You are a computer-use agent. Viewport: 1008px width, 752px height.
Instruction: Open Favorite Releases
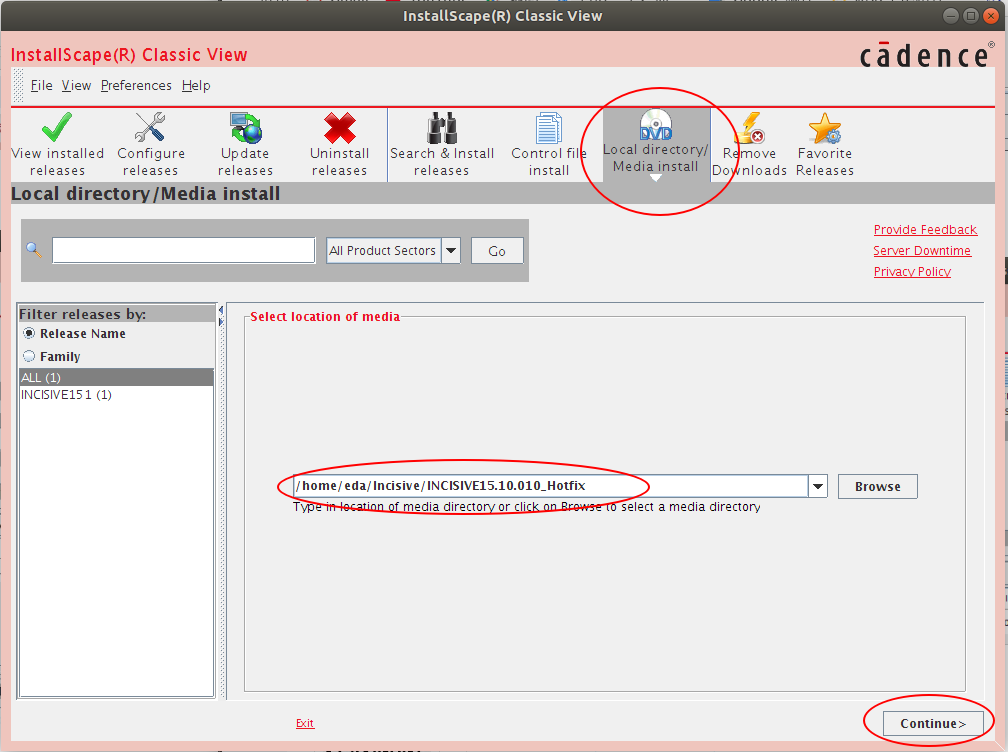point(825,145)
